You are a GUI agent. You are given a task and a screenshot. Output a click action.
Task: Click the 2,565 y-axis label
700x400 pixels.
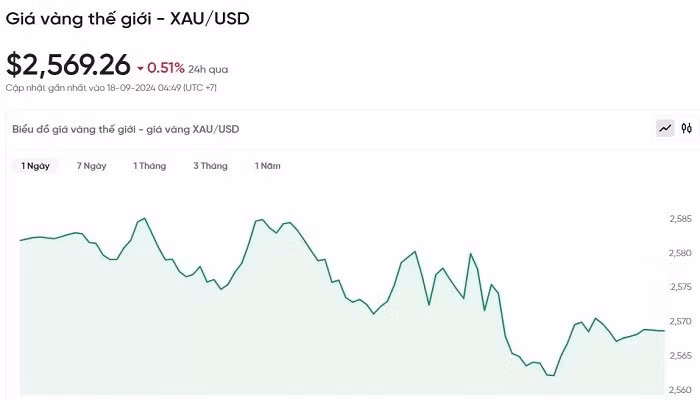(680, 356)
